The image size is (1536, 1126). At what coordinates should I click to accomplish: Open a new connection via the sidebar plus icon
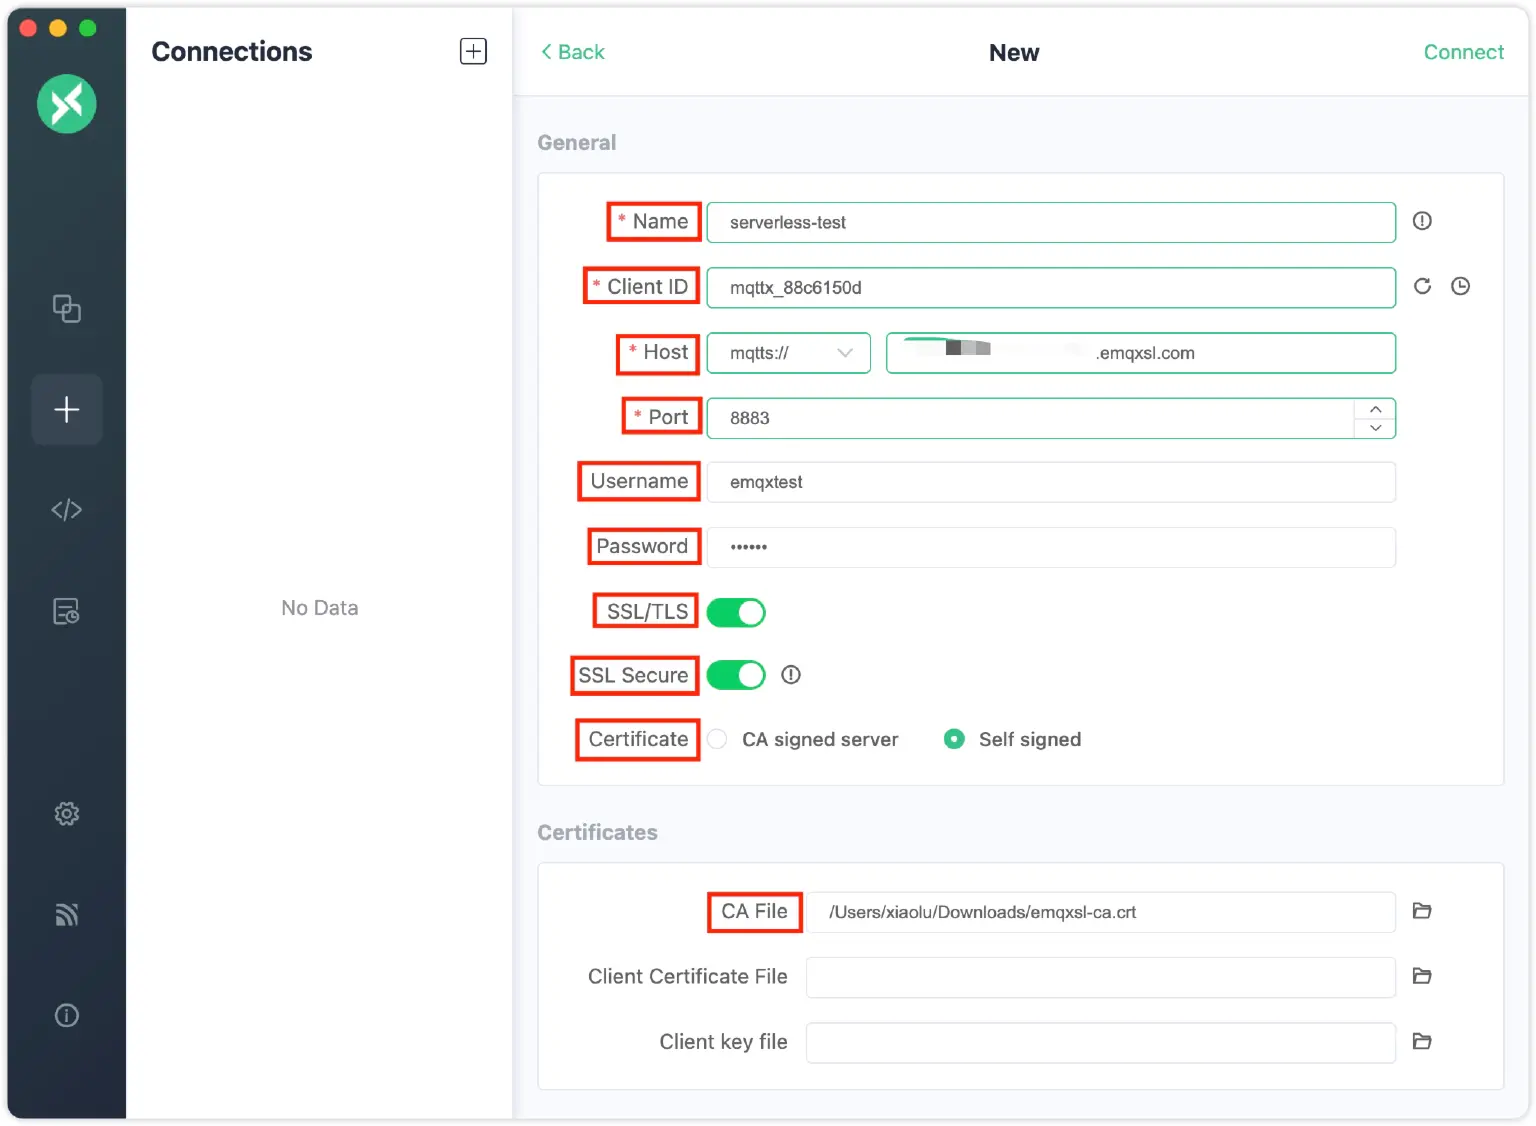66,409
